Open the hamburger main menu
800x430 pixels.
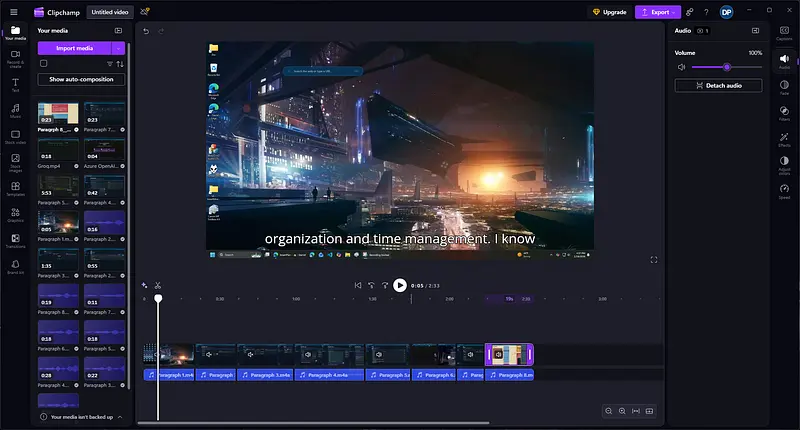(x=13, y=12)
